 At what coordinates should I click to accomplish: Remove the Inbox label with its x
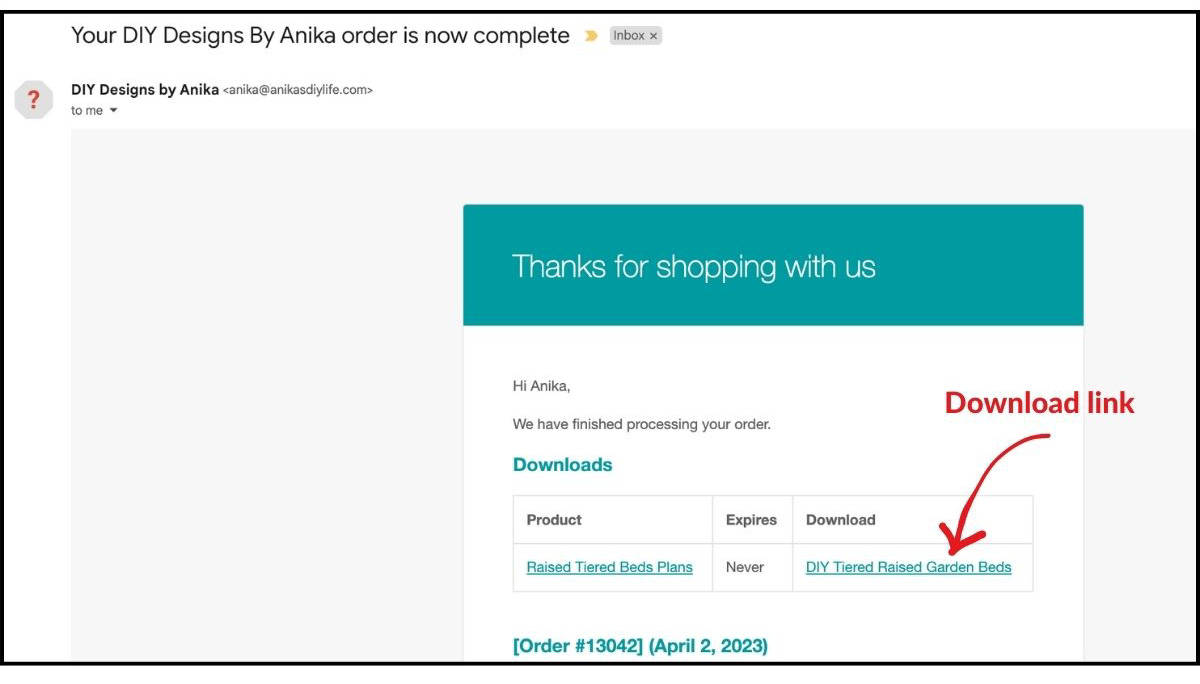pyautogui.click(x=654, y=36)
